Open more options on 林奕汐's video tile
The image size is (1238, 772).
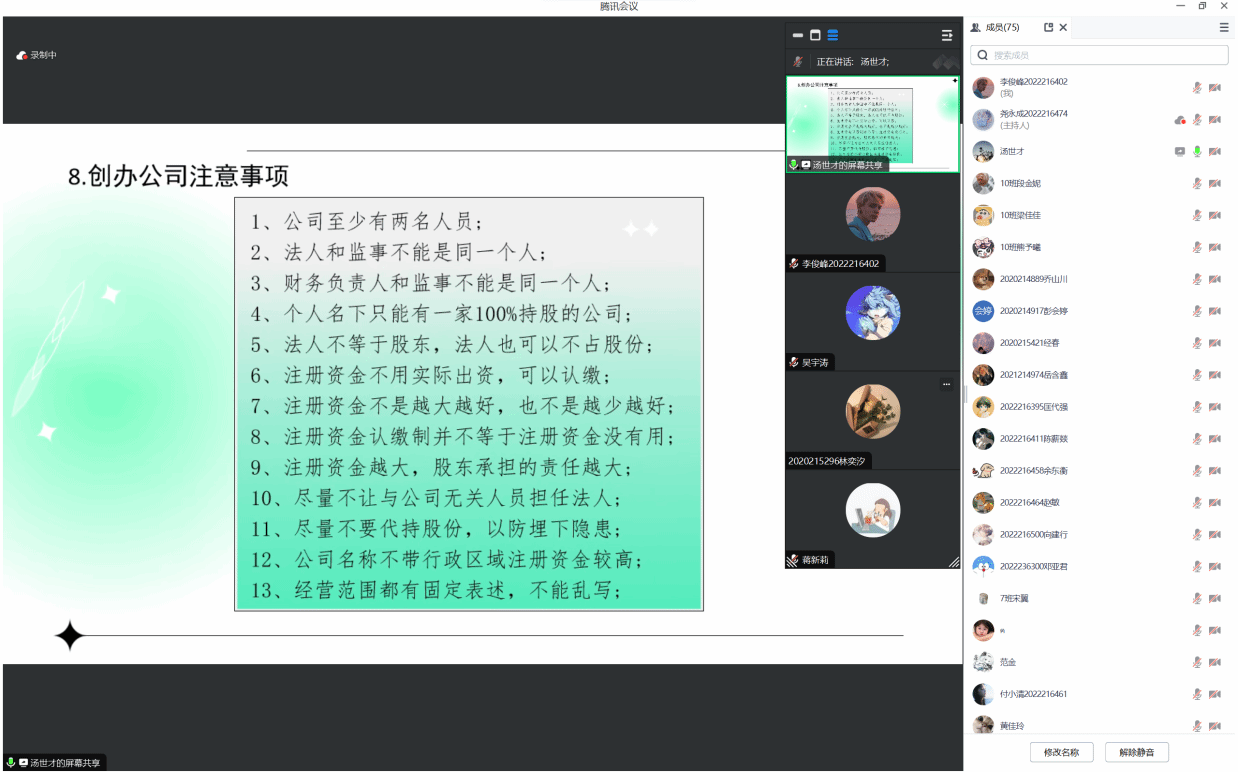click(946, 384)
